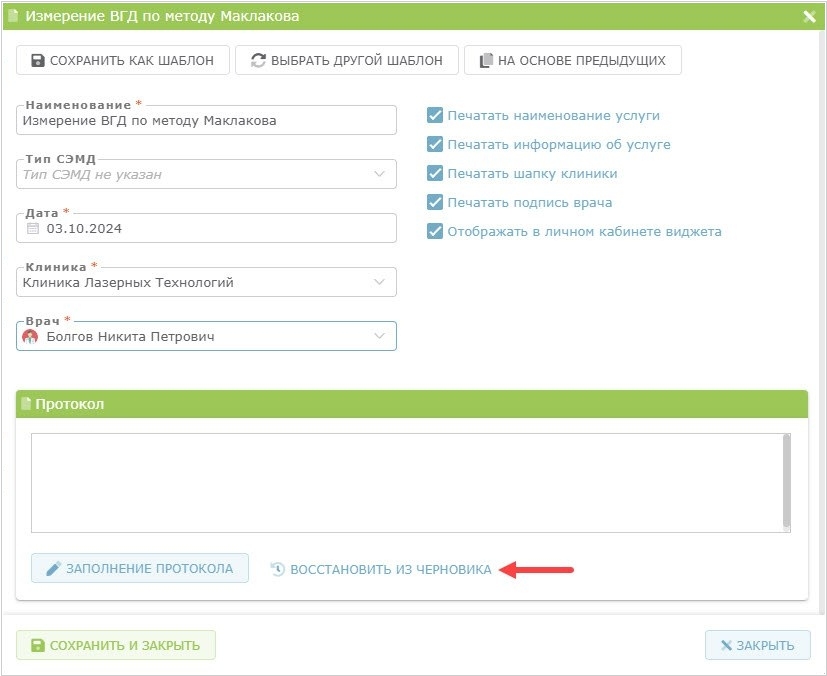Image resolution: width=827 pixels, height=676 pixels.
Task: Uncheck 'Печатать наименование услуги'
Action: point(435,115)
